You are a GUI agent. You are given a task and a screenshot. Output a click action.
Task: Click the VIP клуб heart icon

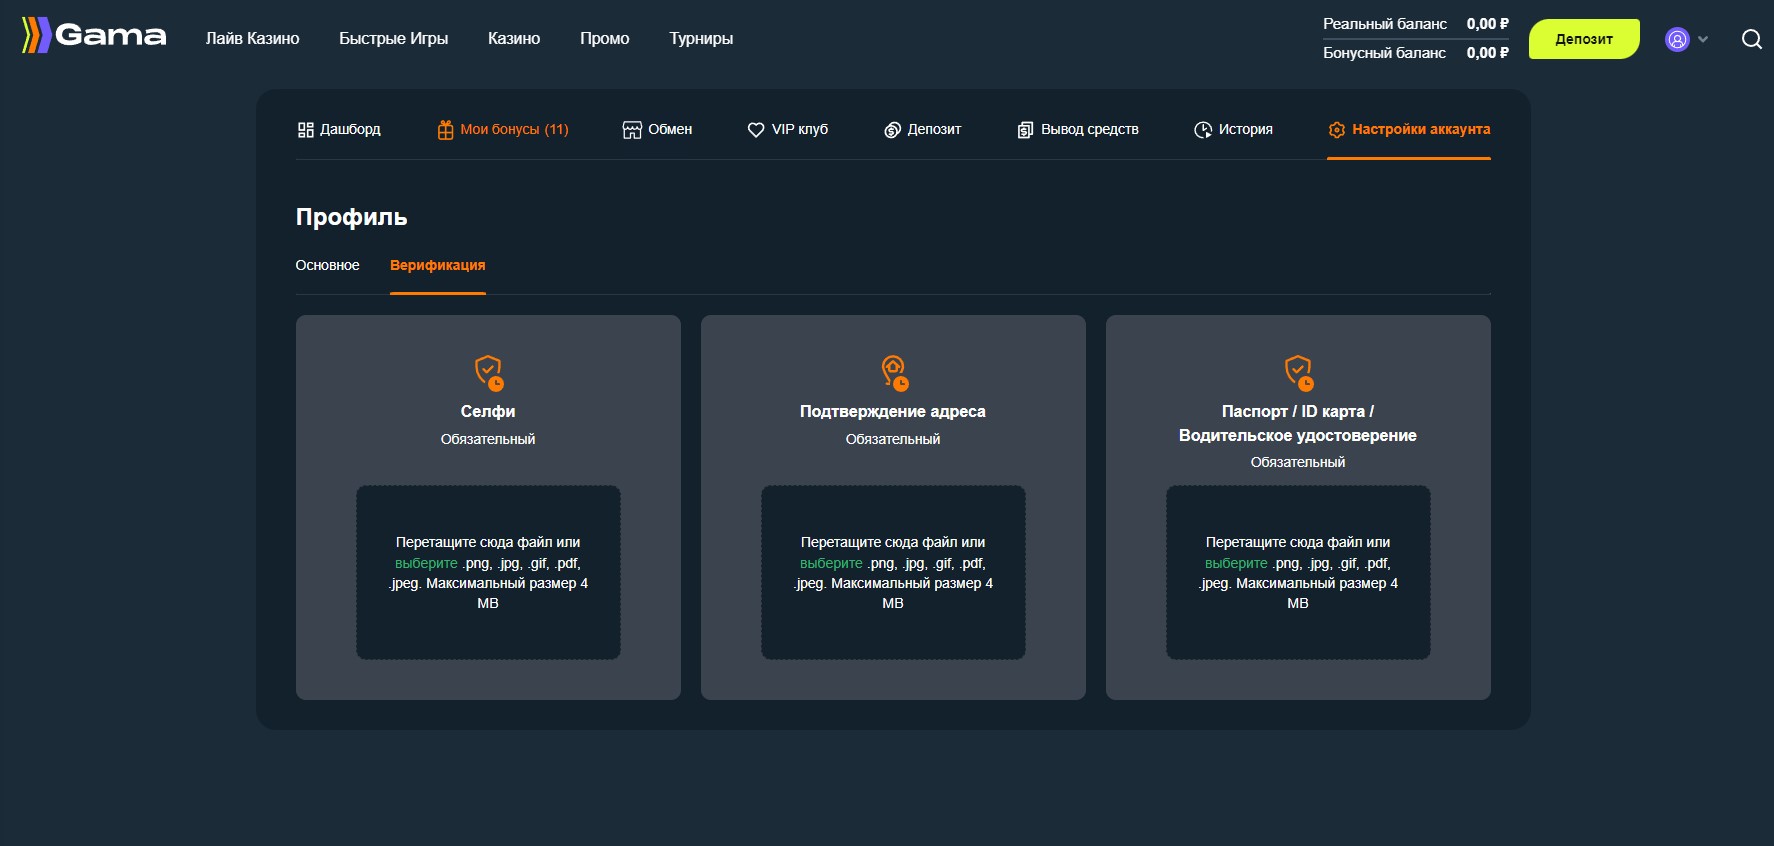click(x=756, y=130)
